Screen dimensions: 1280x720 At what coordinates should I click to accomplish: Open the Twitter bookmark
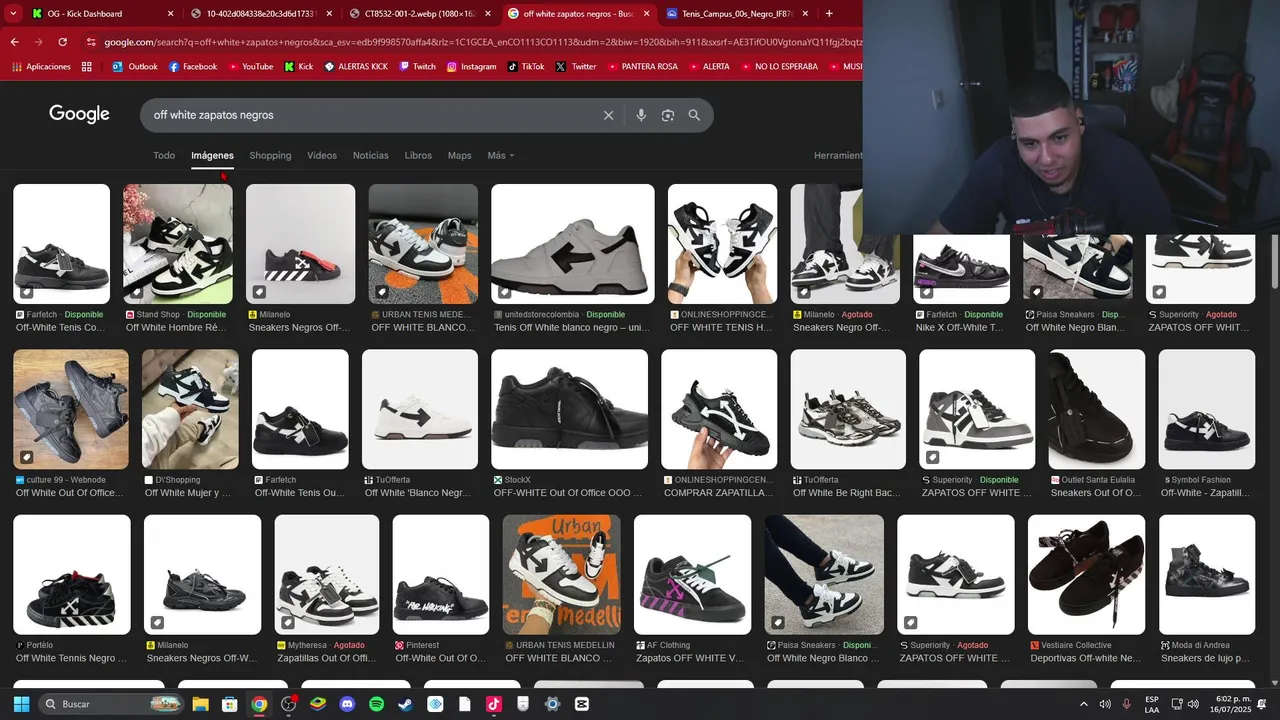click(576, 67)
